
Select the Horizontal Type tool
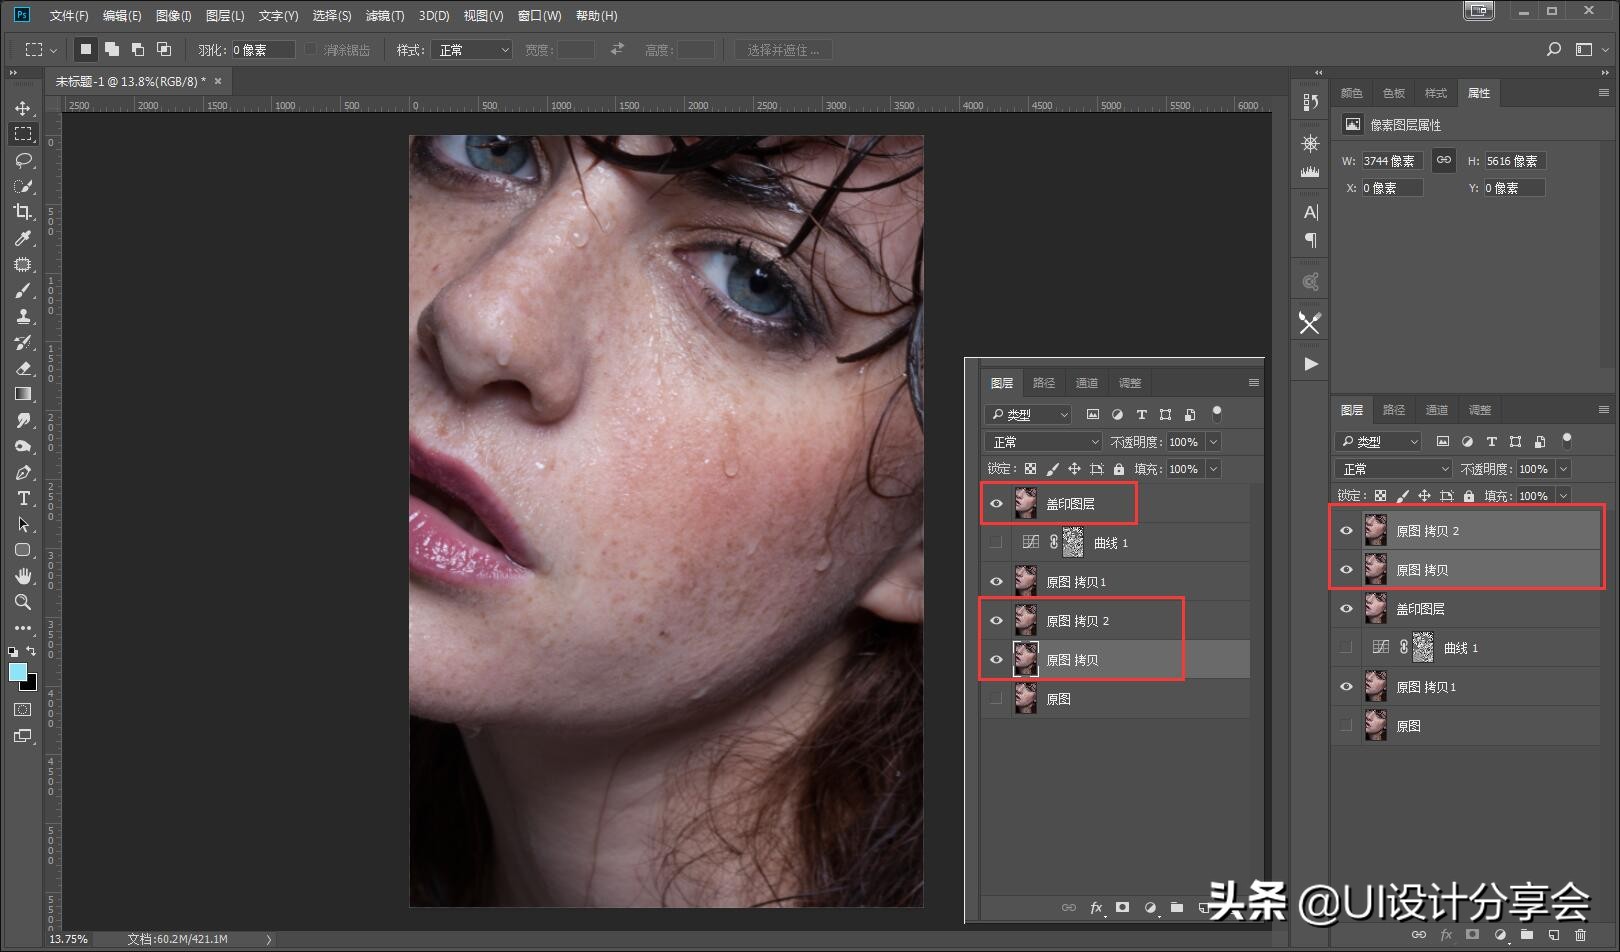(x=22, y=498)
